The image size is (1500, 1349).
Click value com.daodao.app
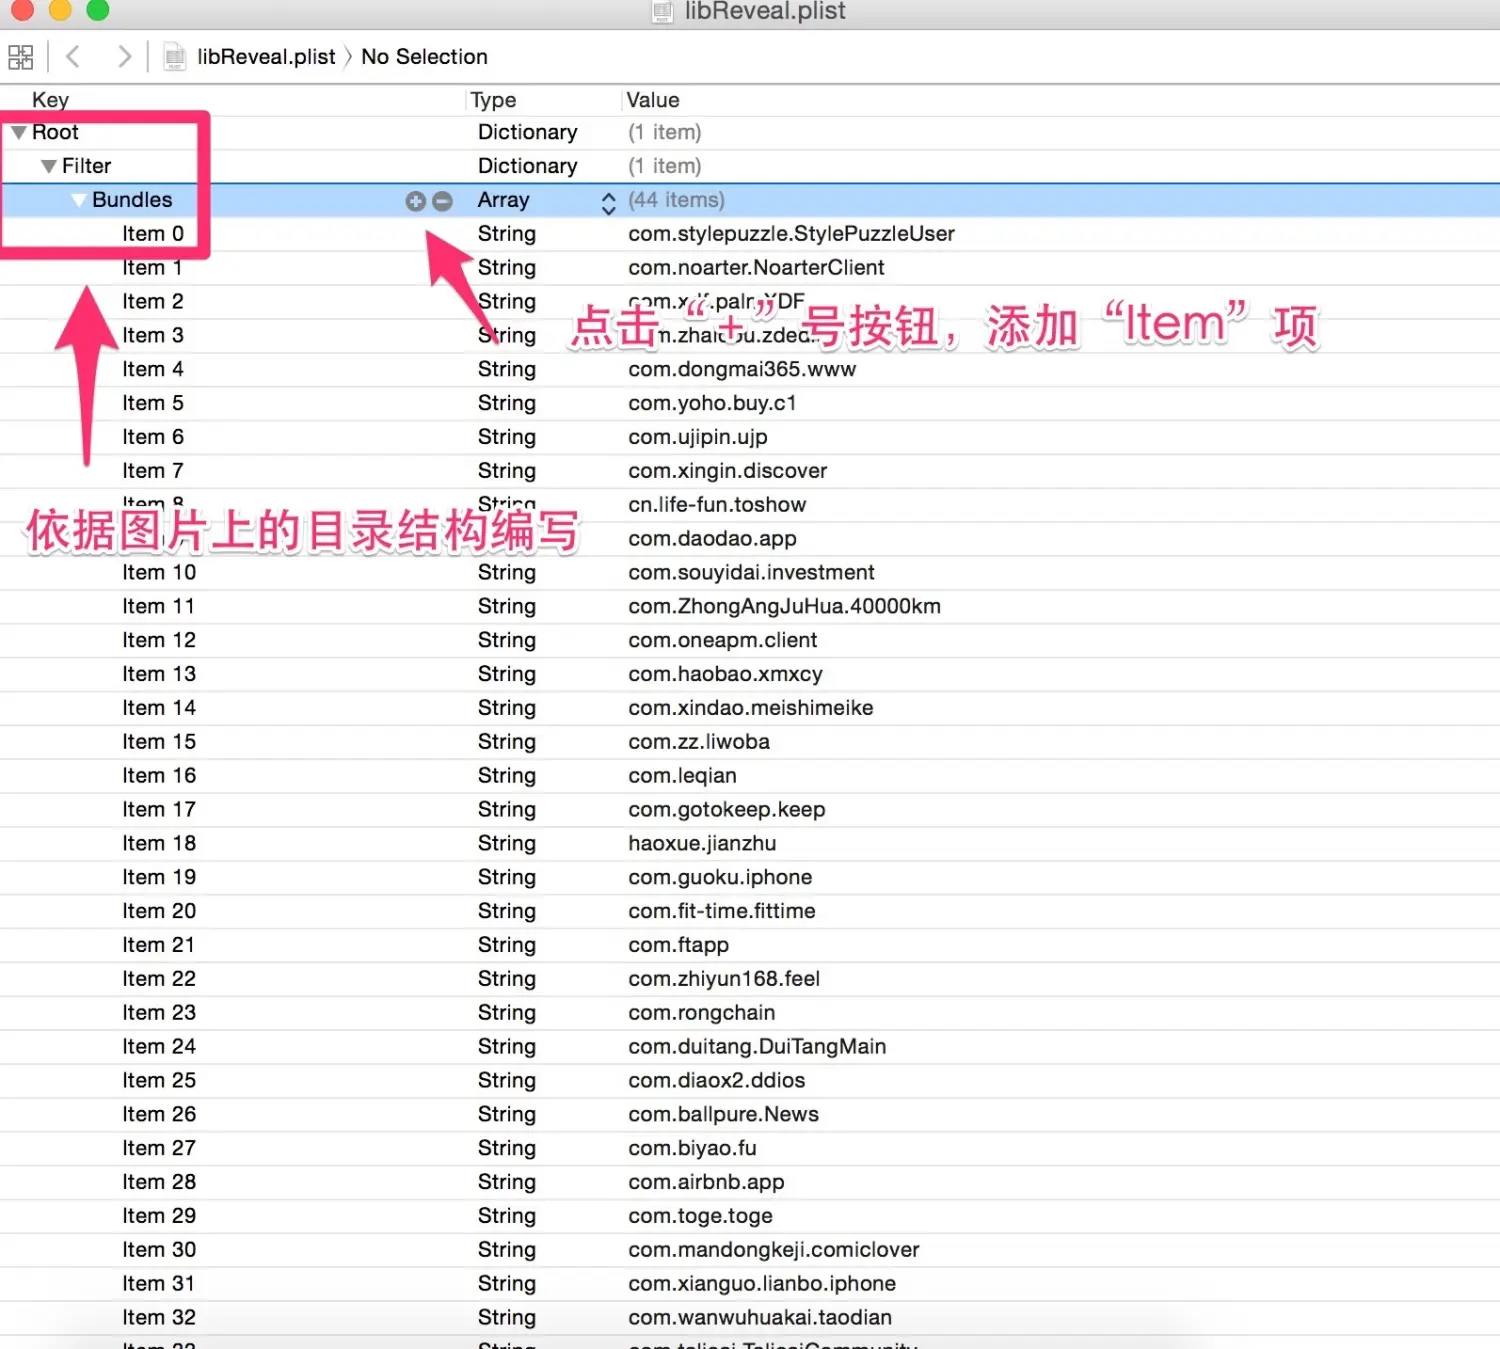[712, 539]
